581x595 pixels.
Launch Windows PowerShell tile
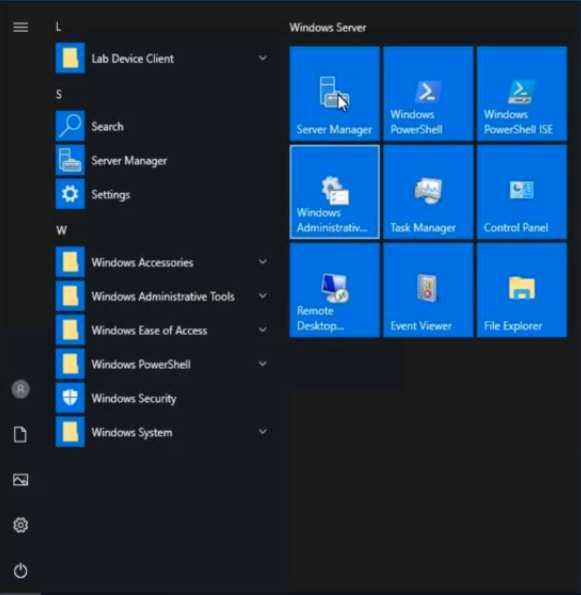pos(428,94)
